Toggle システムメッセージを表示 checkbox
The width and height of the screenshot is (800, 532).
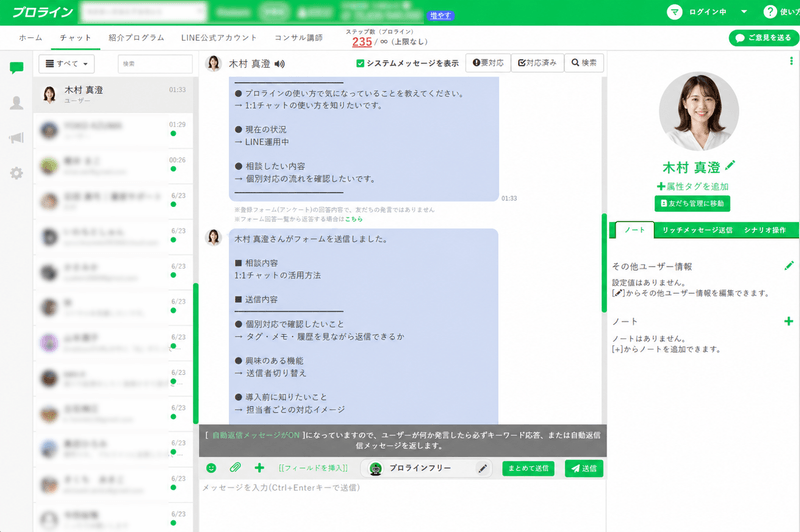(x=360, y=63)
